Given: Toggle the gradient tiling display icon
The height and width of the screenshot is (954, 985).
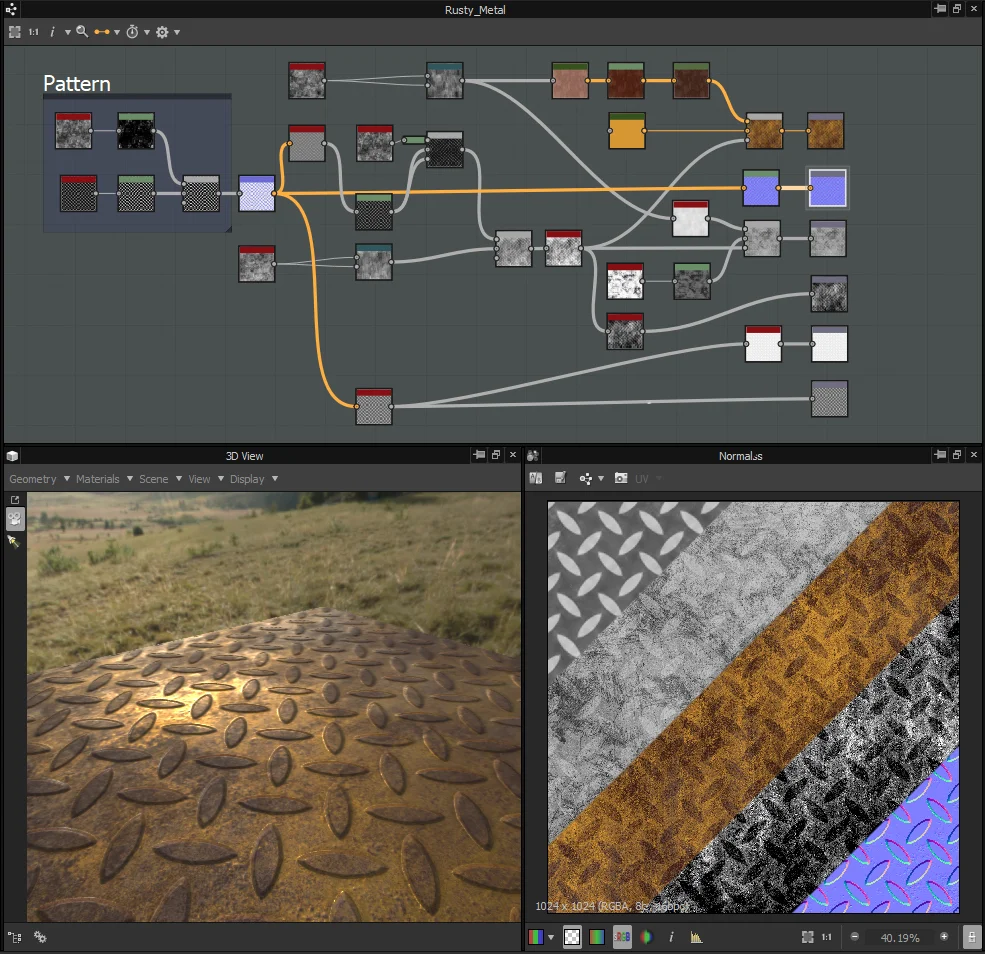Looking at the screenshot, I should [x=597, y=937].
